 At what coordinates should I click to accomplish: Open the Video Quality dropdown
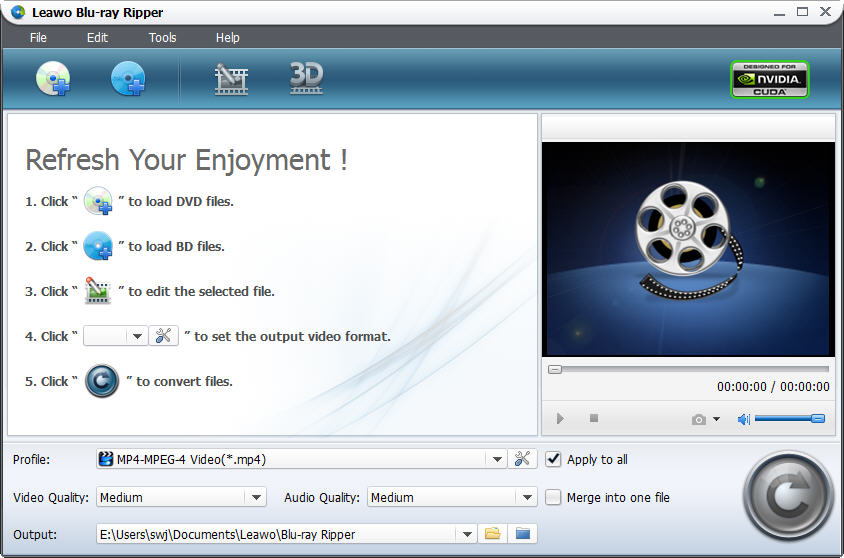click(256, 497)
